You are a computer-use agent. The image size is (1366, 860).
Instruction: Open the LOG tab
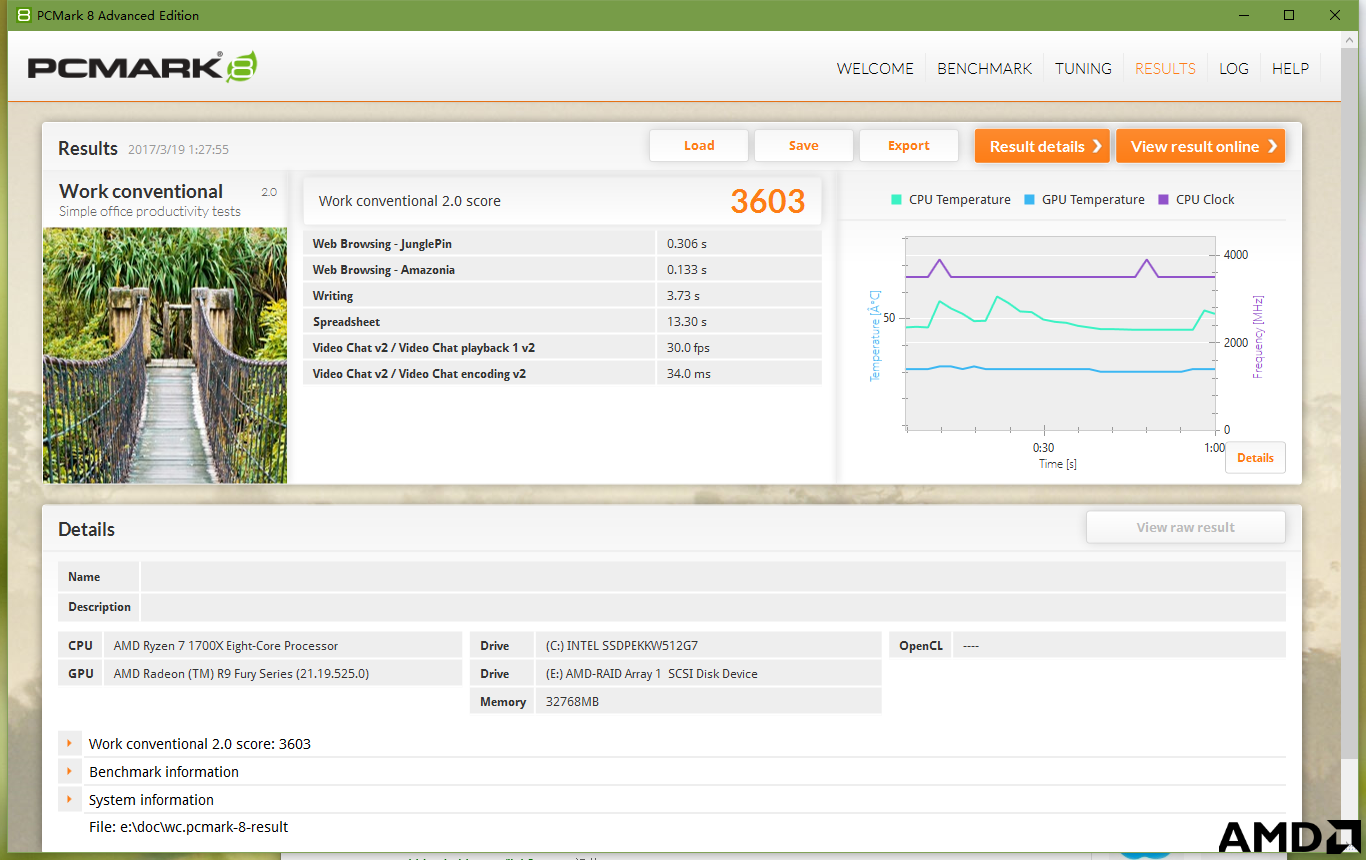(x=1234, y=69)
